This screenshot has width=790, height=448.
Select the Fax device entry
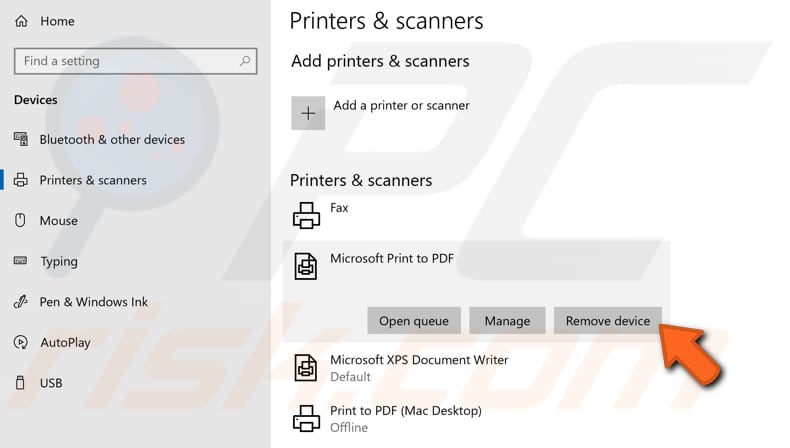(x=339, y=208)
